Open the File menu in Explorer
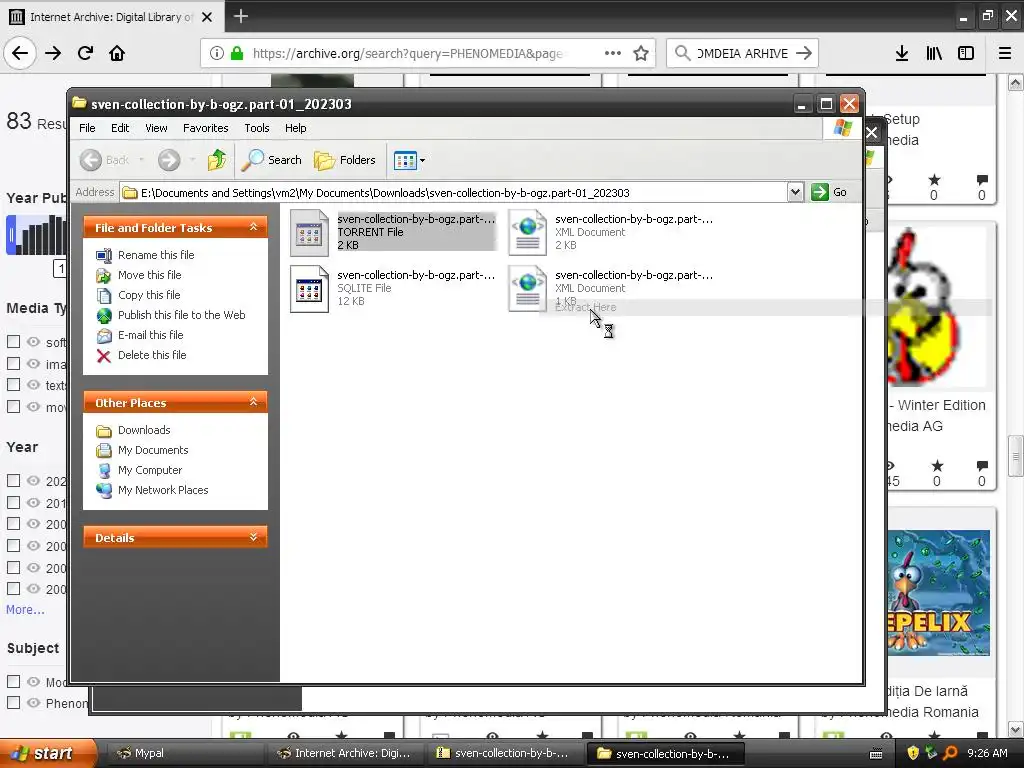The image size is (1024, 768). (87, 128)
